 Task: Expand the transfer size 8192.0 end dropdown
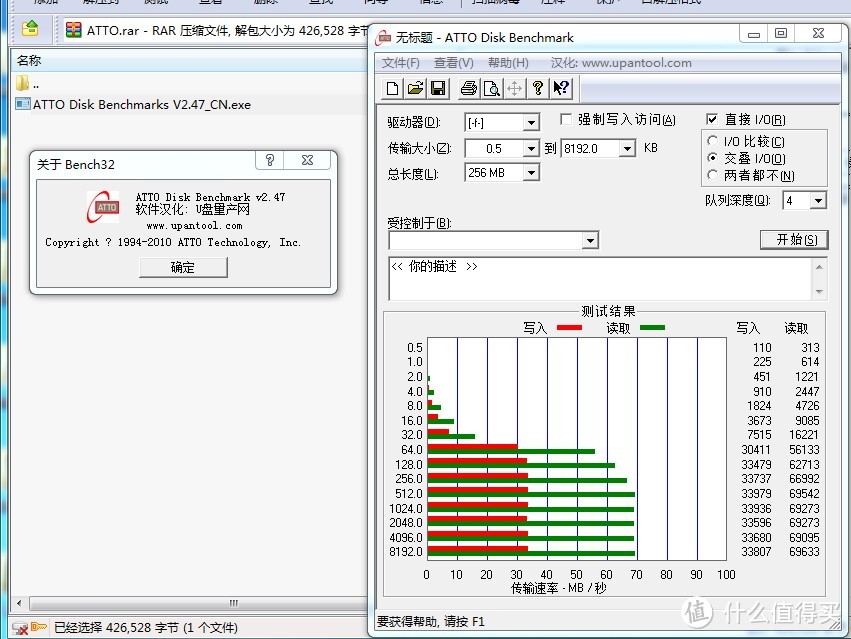627,148
